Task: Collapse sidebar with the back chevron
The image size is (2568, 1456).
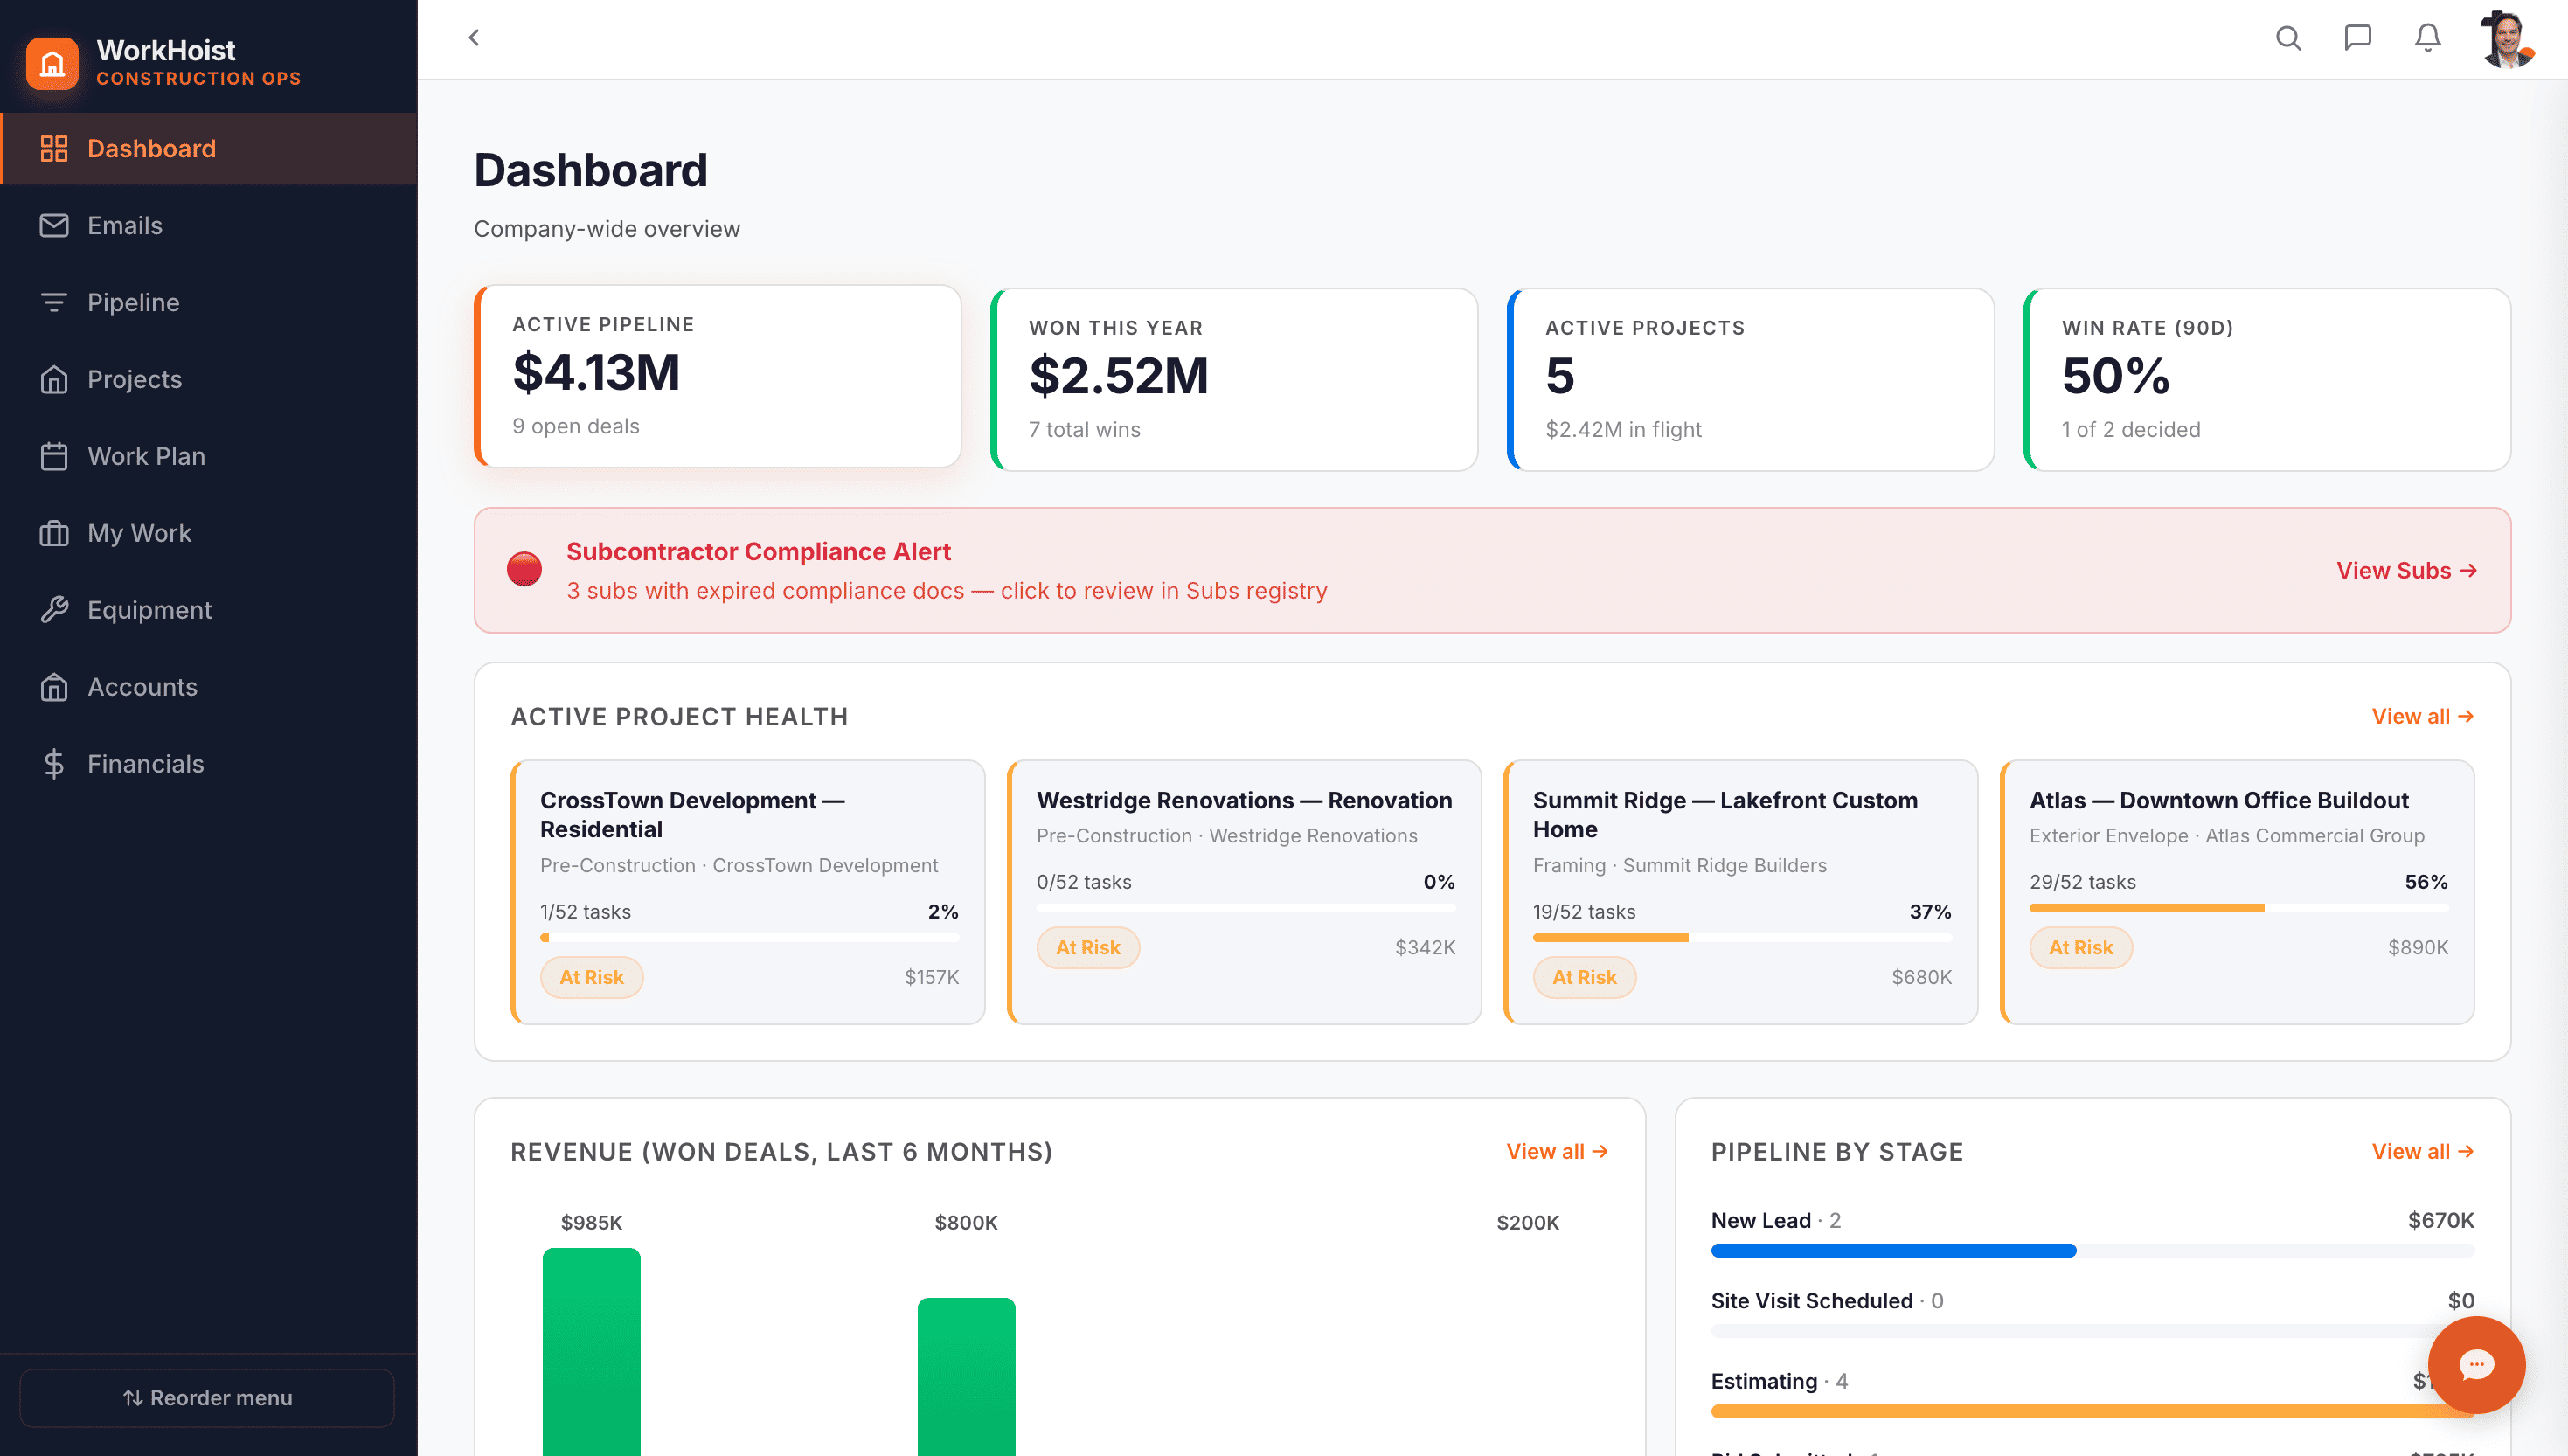Action: point(474,38)
